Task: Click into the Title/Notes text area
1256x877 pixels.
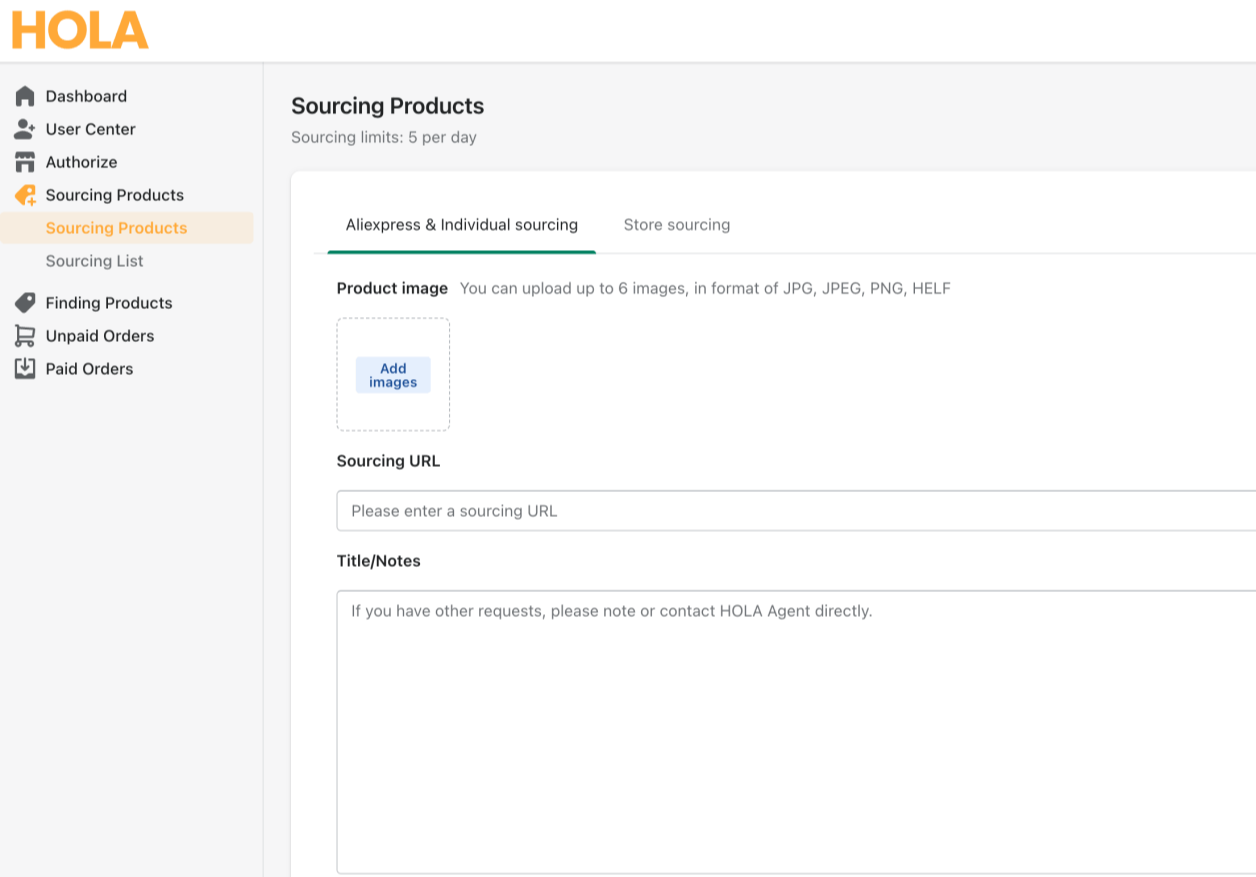Action: tap(795, 730)
